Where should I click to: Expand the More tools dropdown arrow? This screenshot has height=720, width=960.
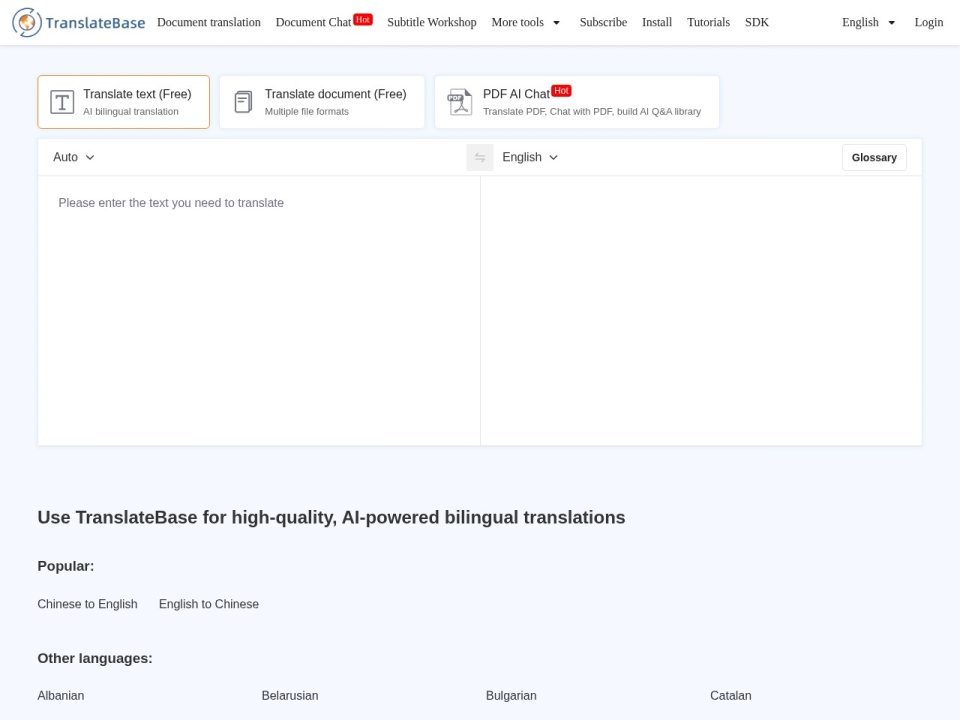point(556,23)
